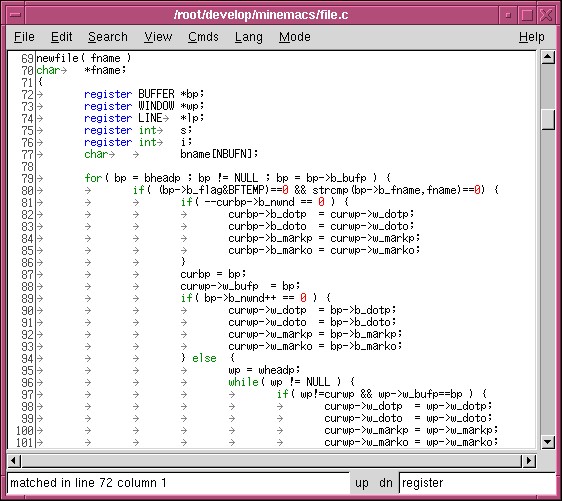The image size is (562, 501).
Task: Open the window menu button in title bar
Action: (x=15, y=15)
